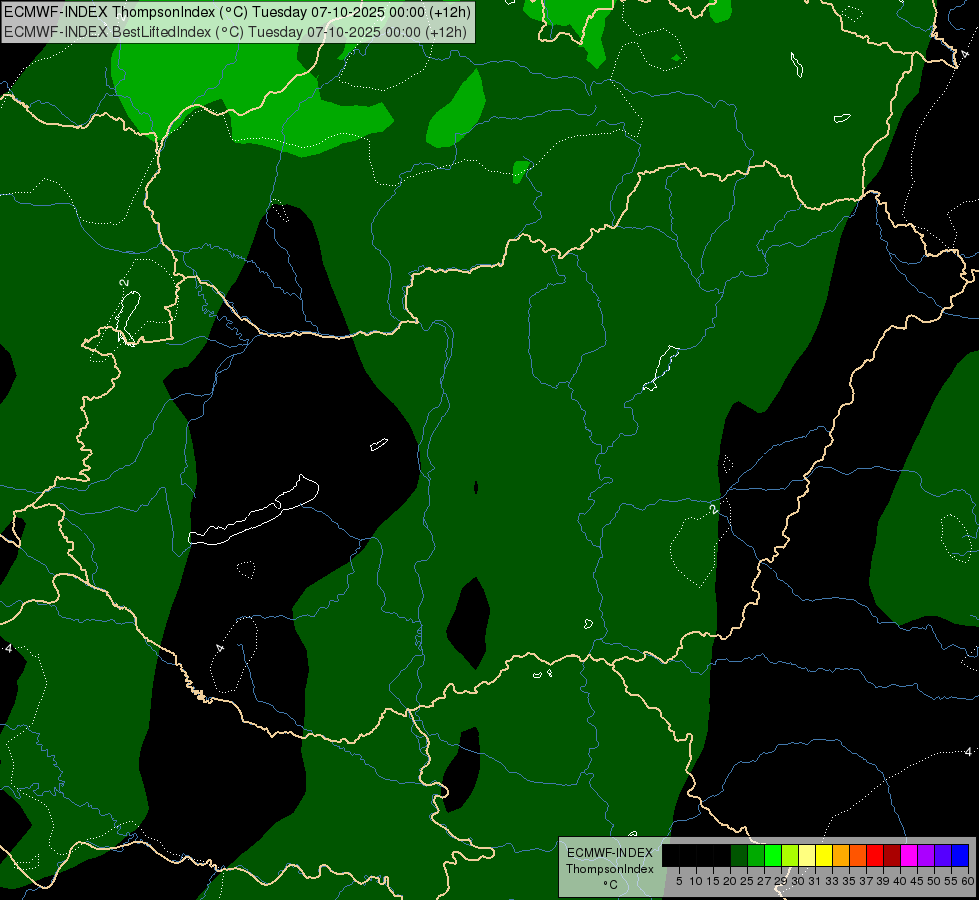Viewport: 979px width, 900px height.
Task: Click the legend value 5
Action: point(679,881)
